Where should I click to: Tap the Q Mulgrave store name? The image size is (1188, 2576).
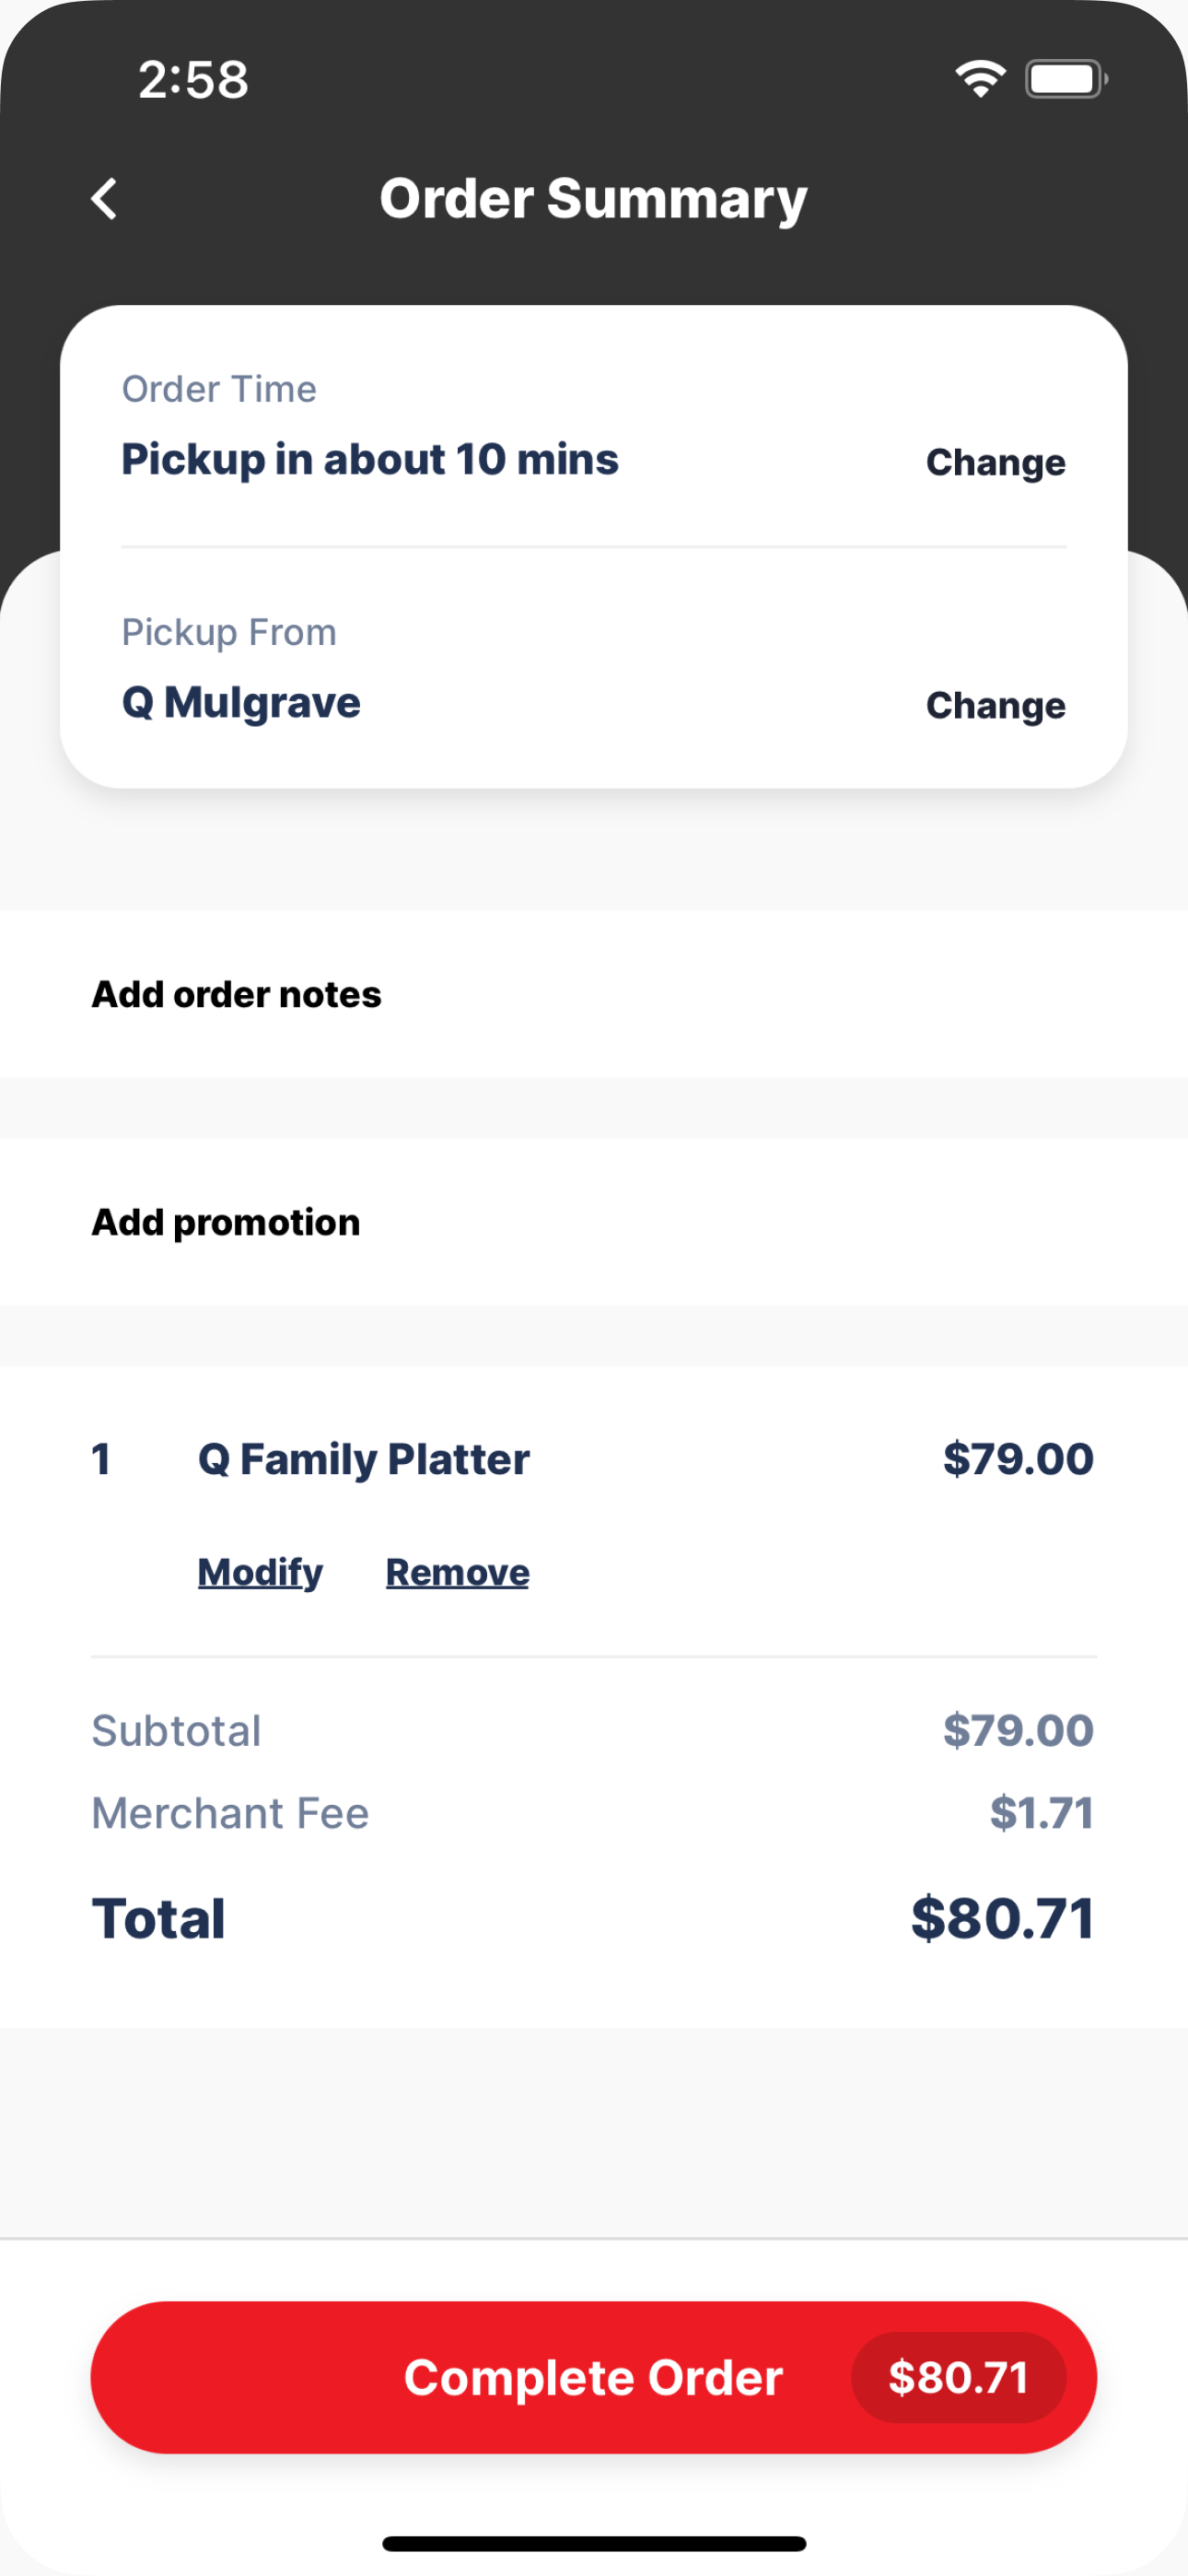click(x=241, y=702)
